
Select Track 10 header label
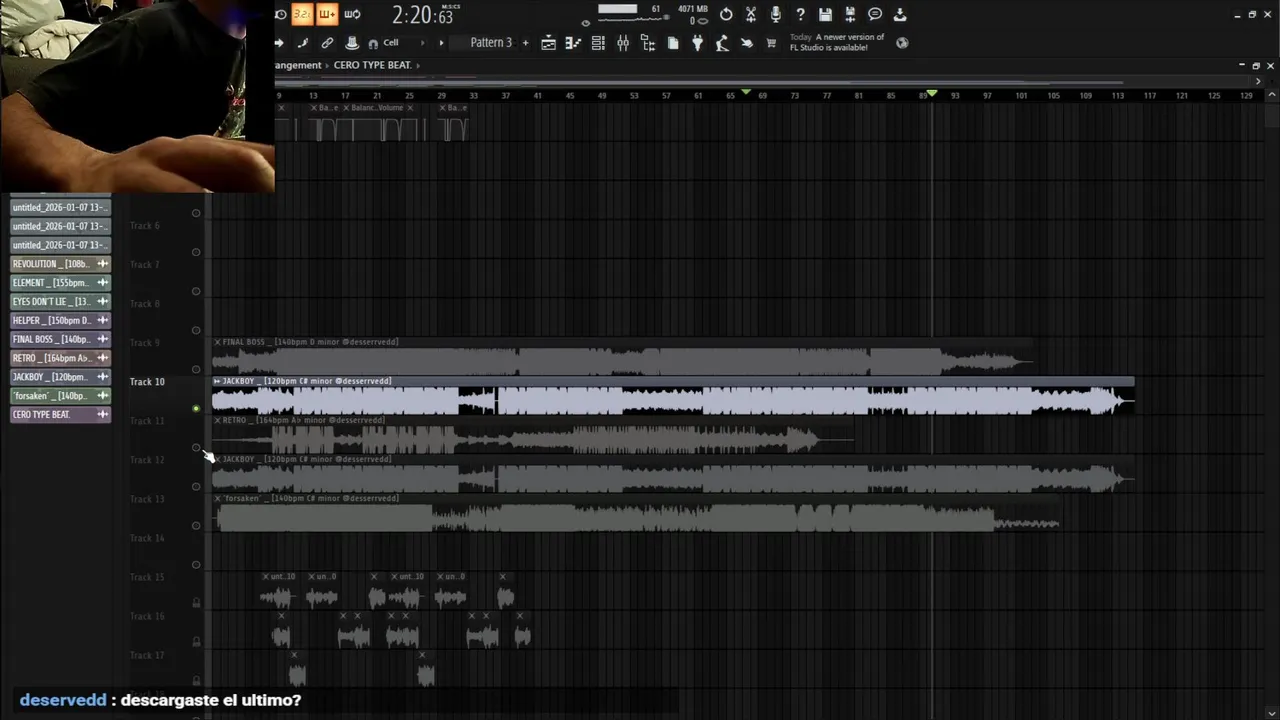[x=147, y=382]
